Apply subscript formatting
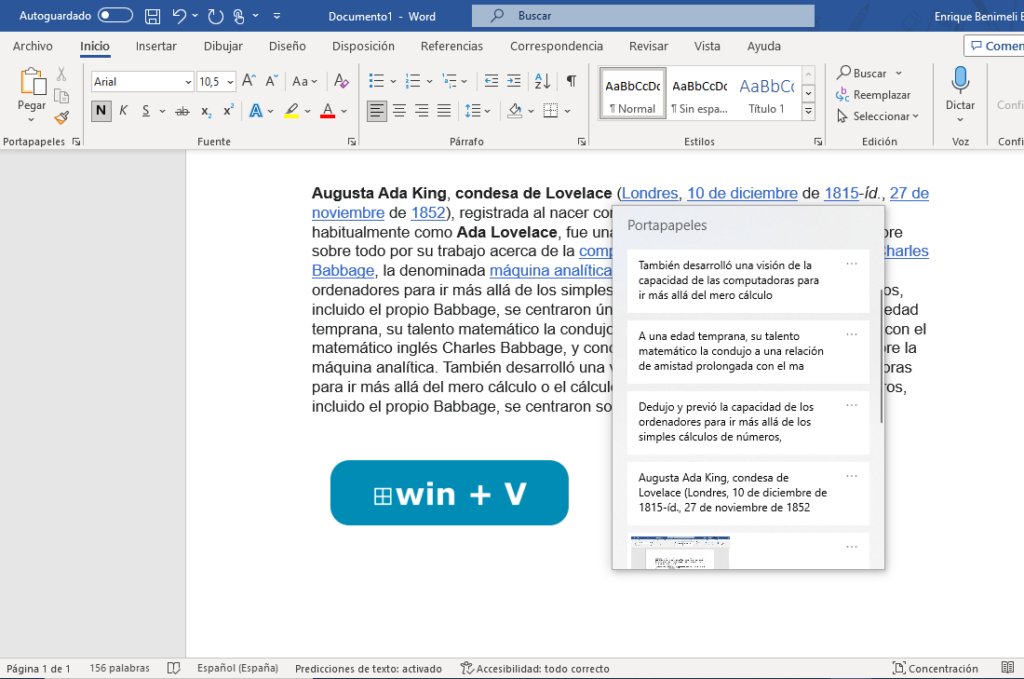This screenshot has height=679, width=1024. pos(206,112)
